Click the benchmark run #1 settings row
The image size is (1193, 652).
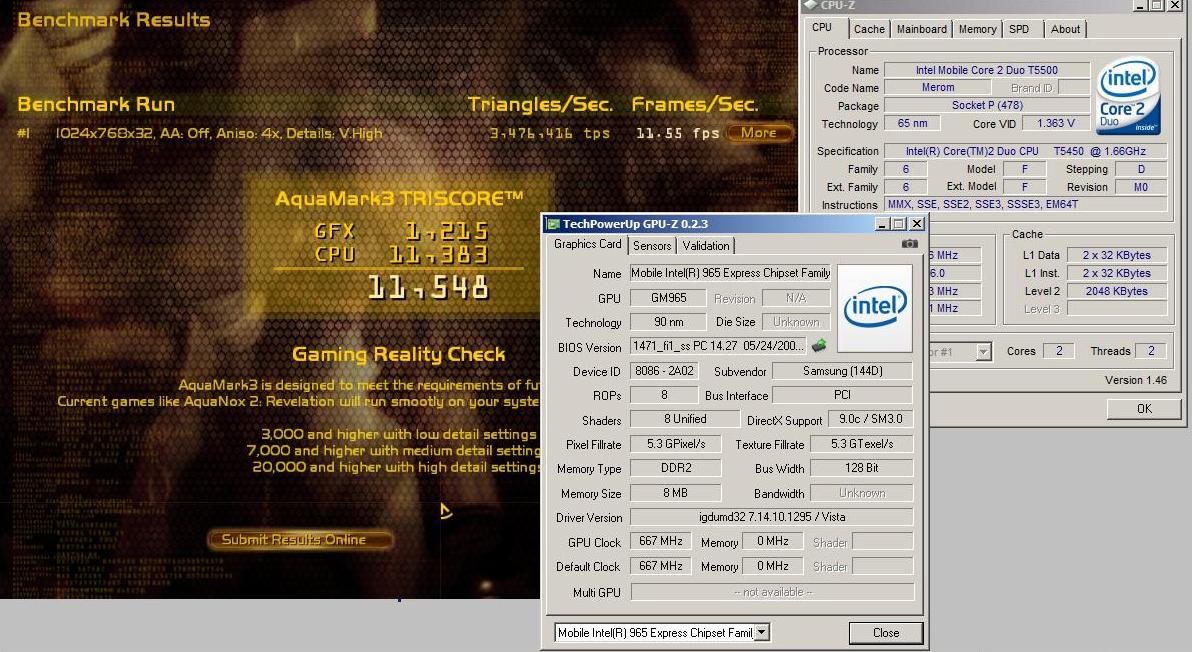219,134
